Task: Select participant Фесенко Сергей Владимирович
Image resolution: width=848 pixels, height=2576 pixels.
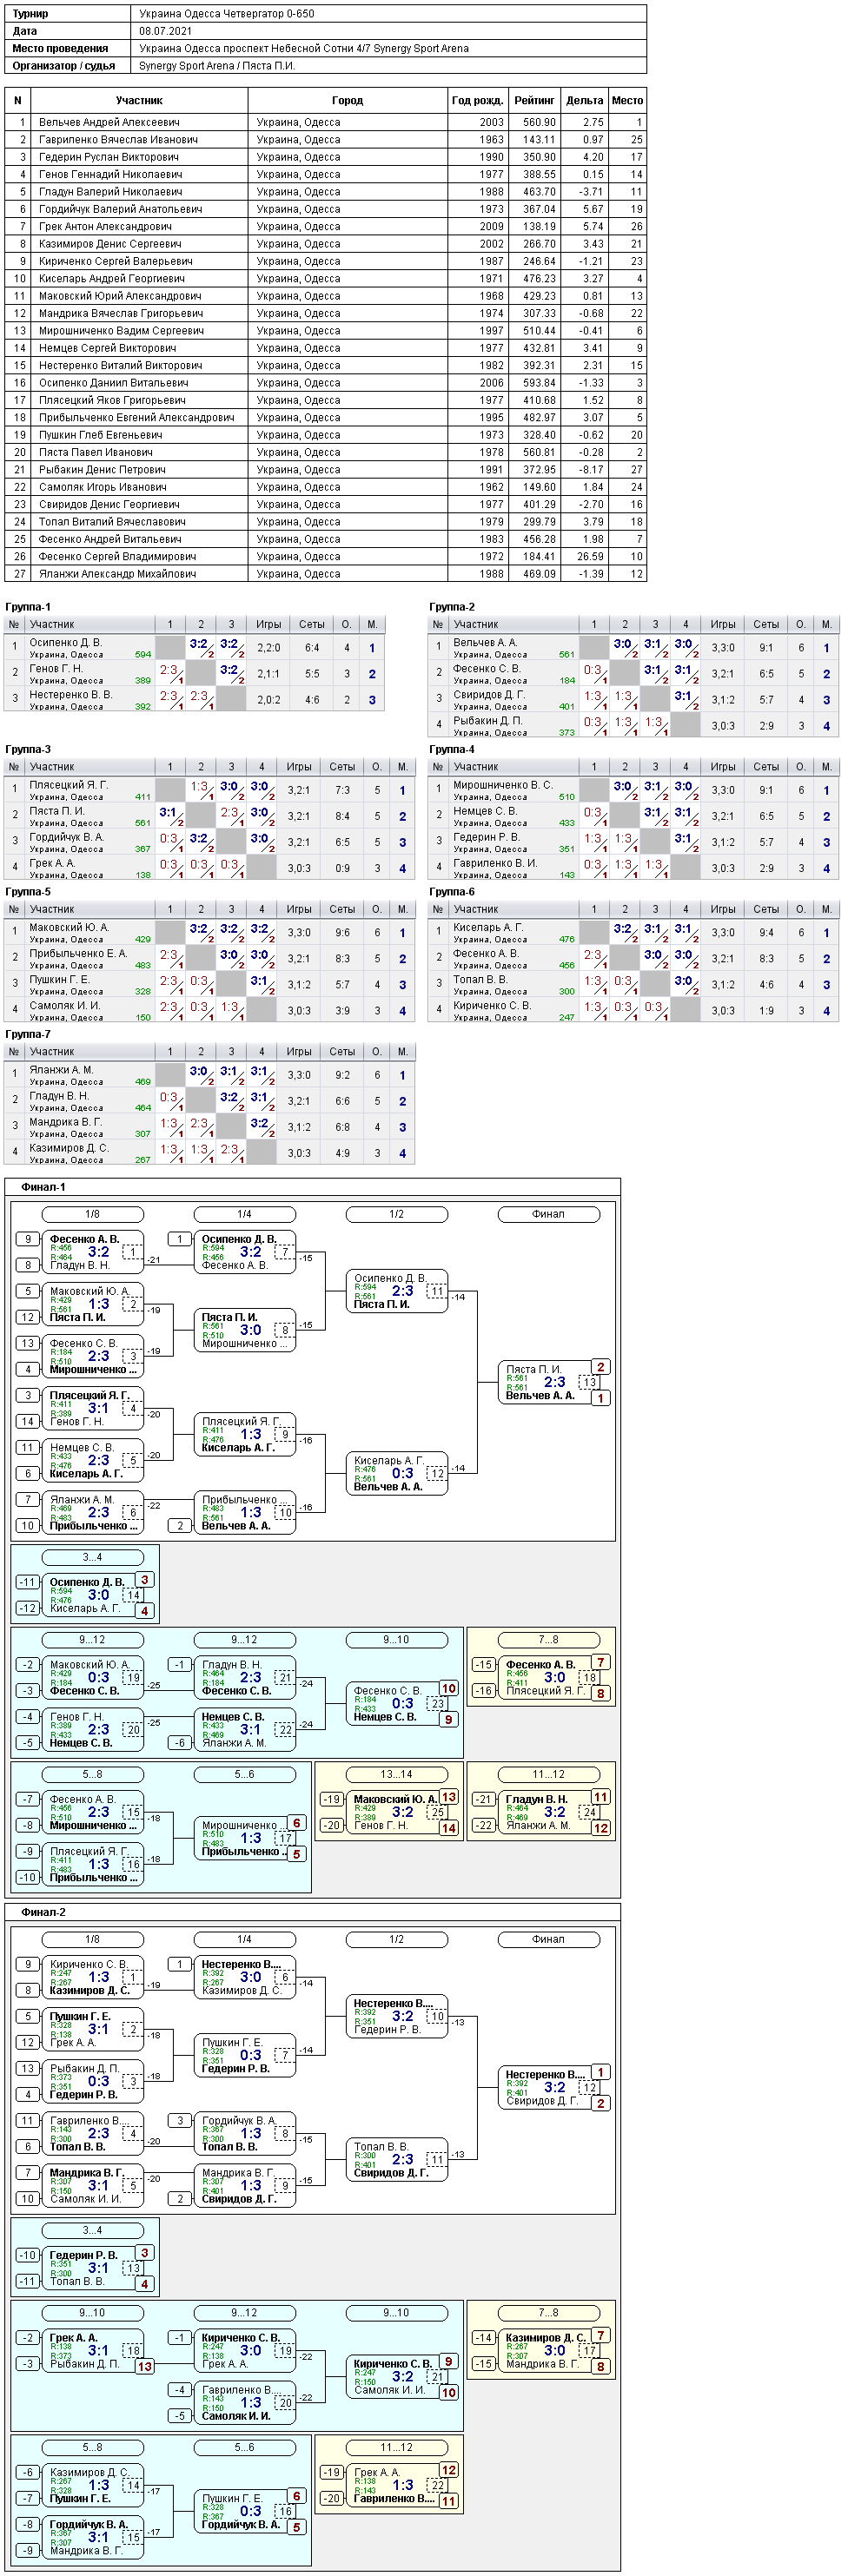Action: click(x=117, y=557)
